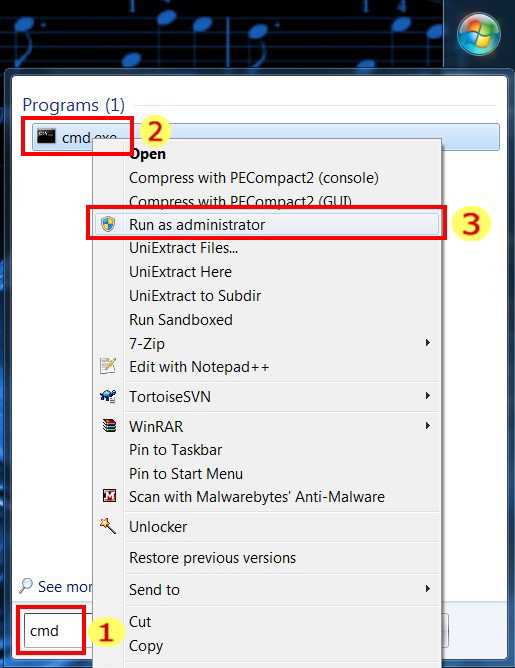
Task: Click the Windows Start orb
Action: [x=479, y=34]
